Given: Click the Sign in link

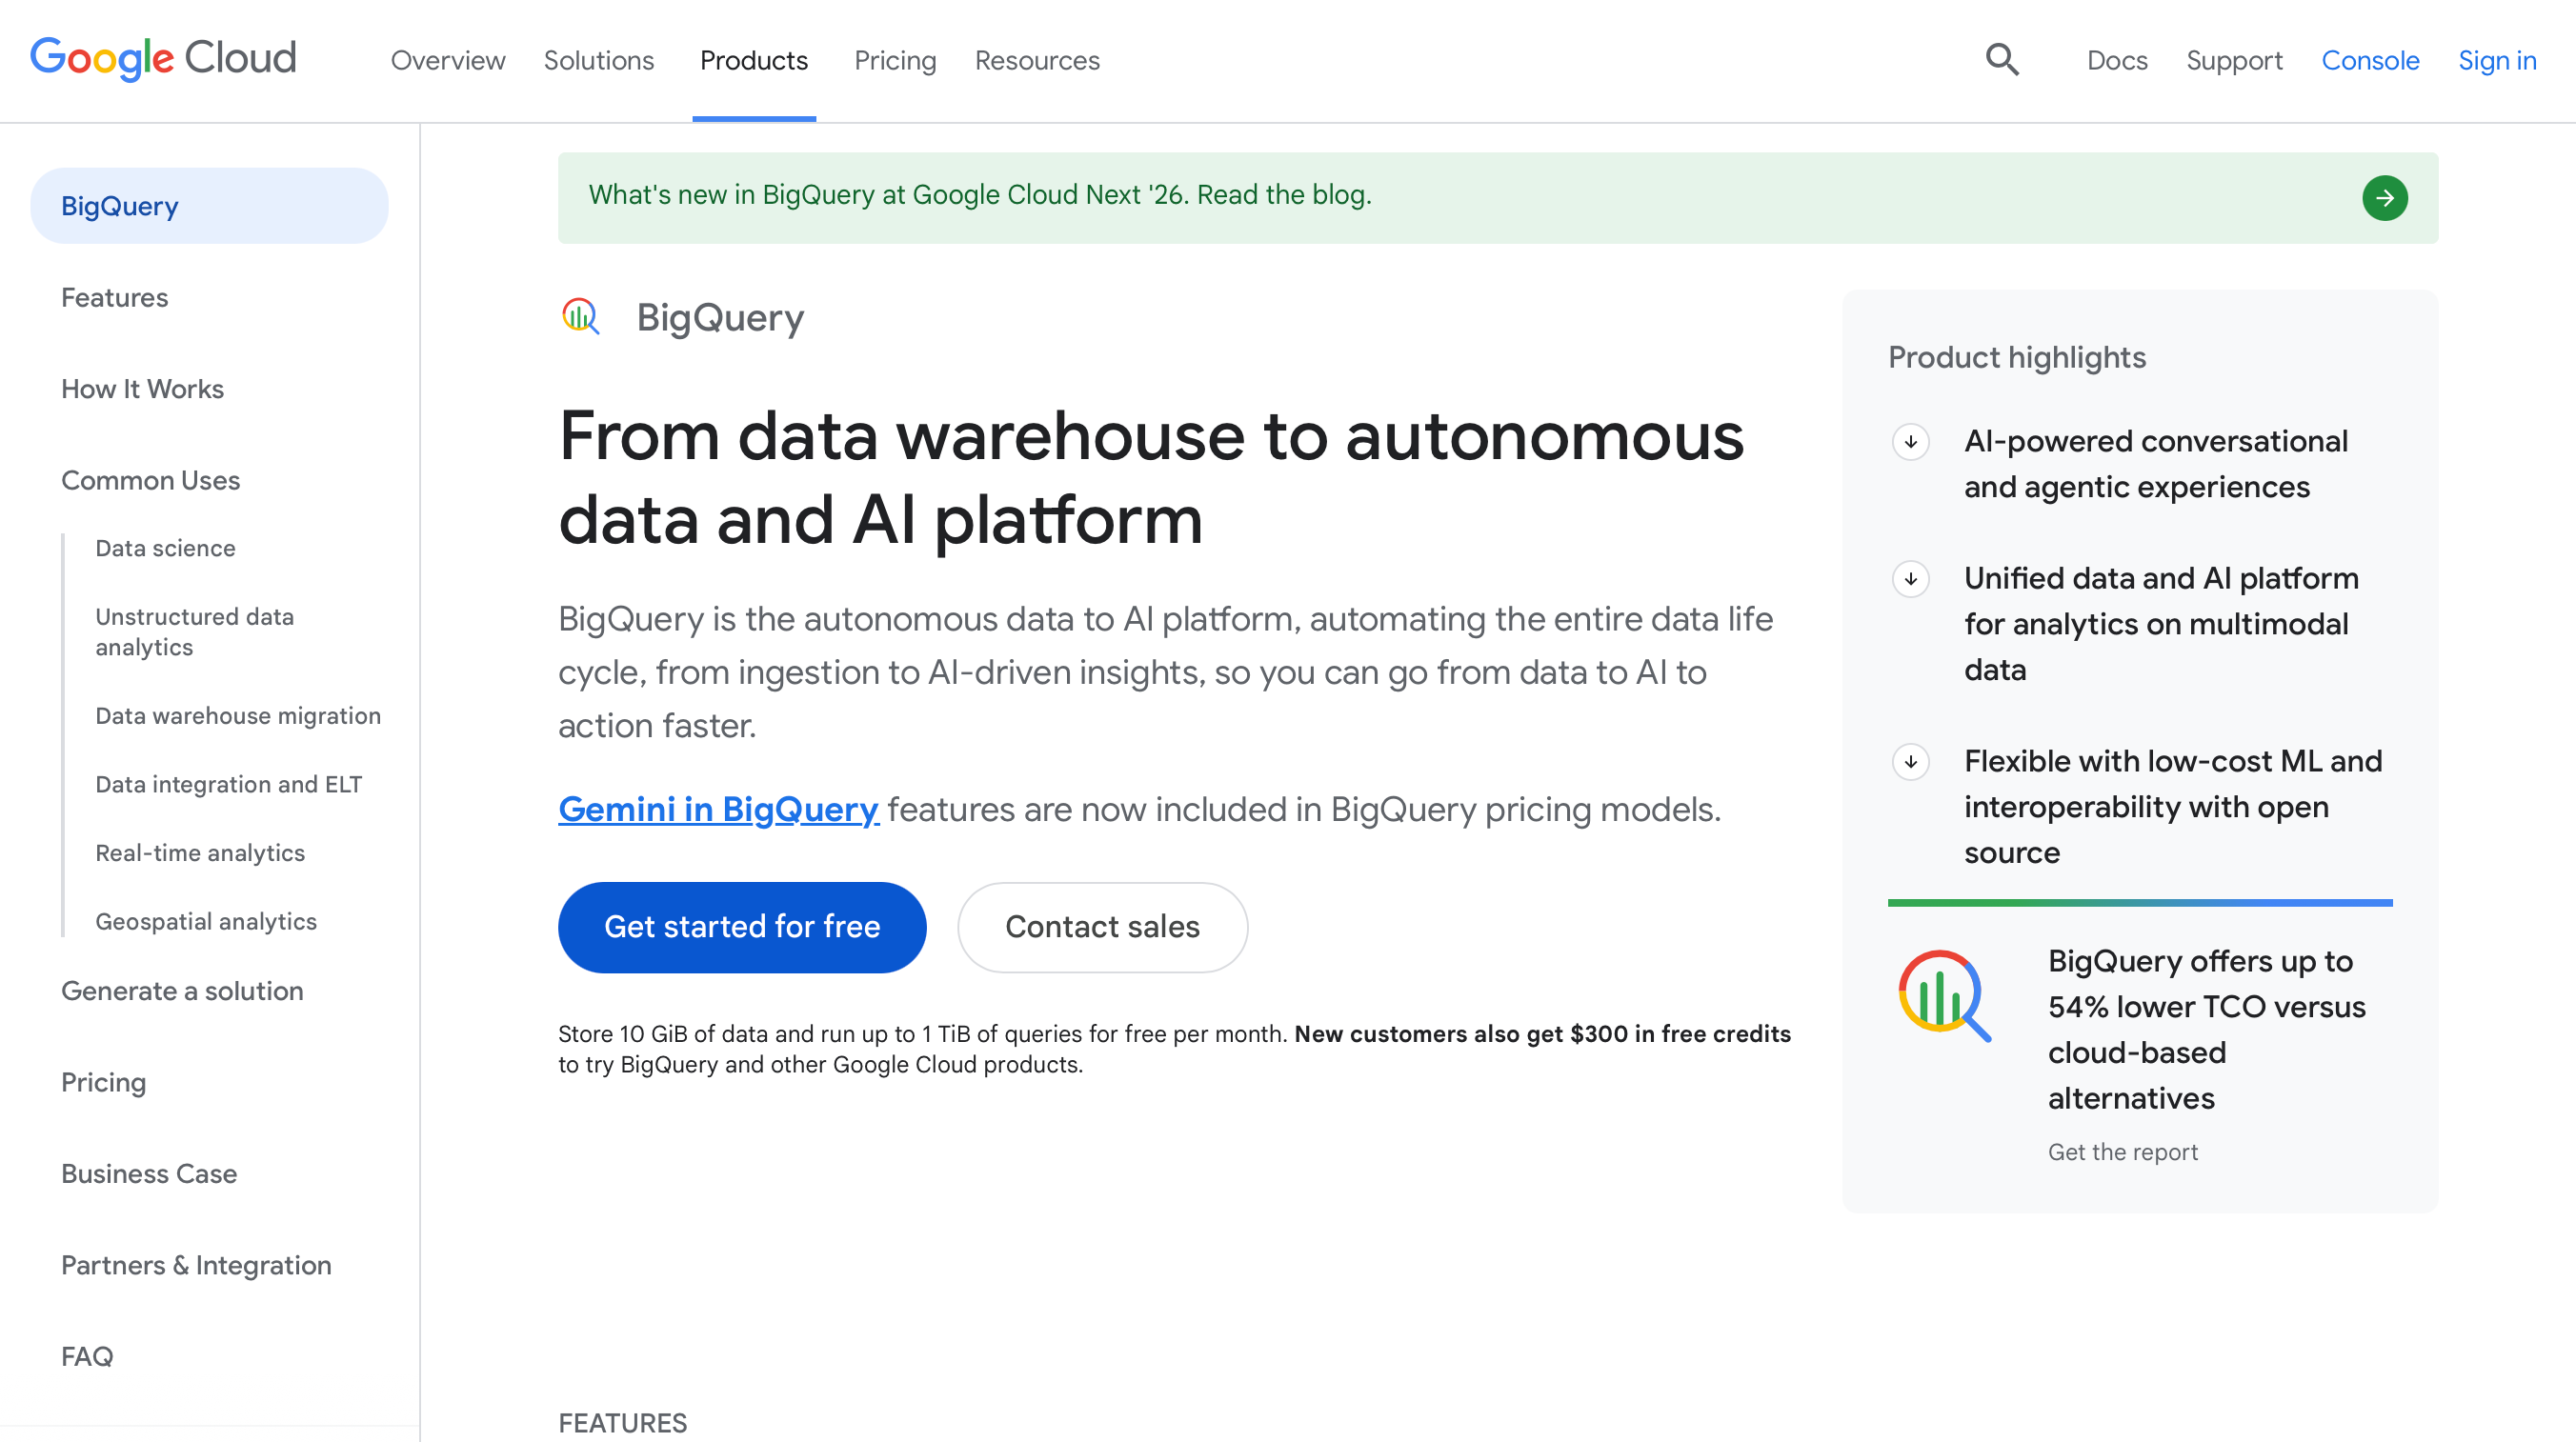Looking at the screenshot, I should [2496, 61].
